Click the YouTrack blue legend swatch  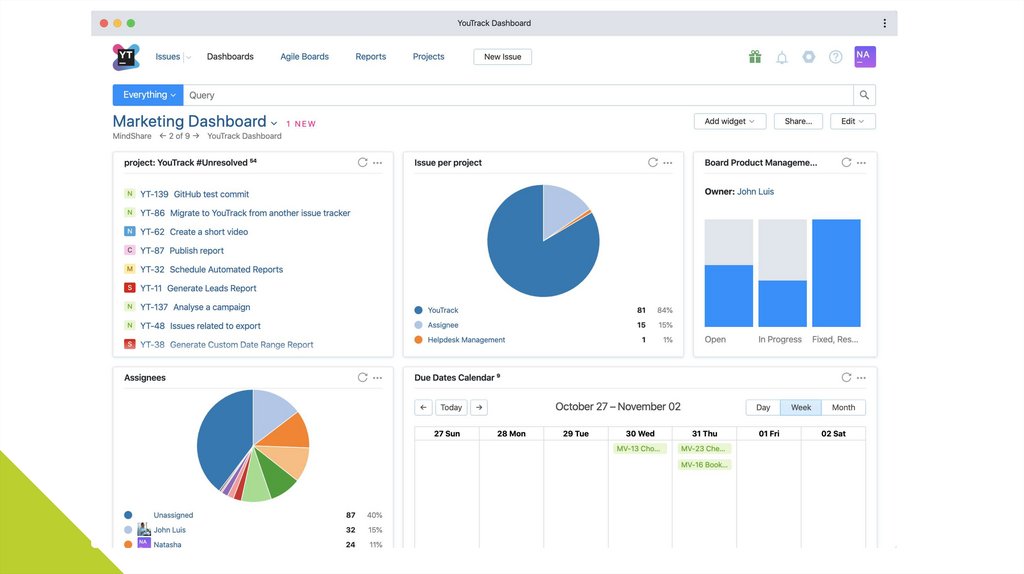418,310
